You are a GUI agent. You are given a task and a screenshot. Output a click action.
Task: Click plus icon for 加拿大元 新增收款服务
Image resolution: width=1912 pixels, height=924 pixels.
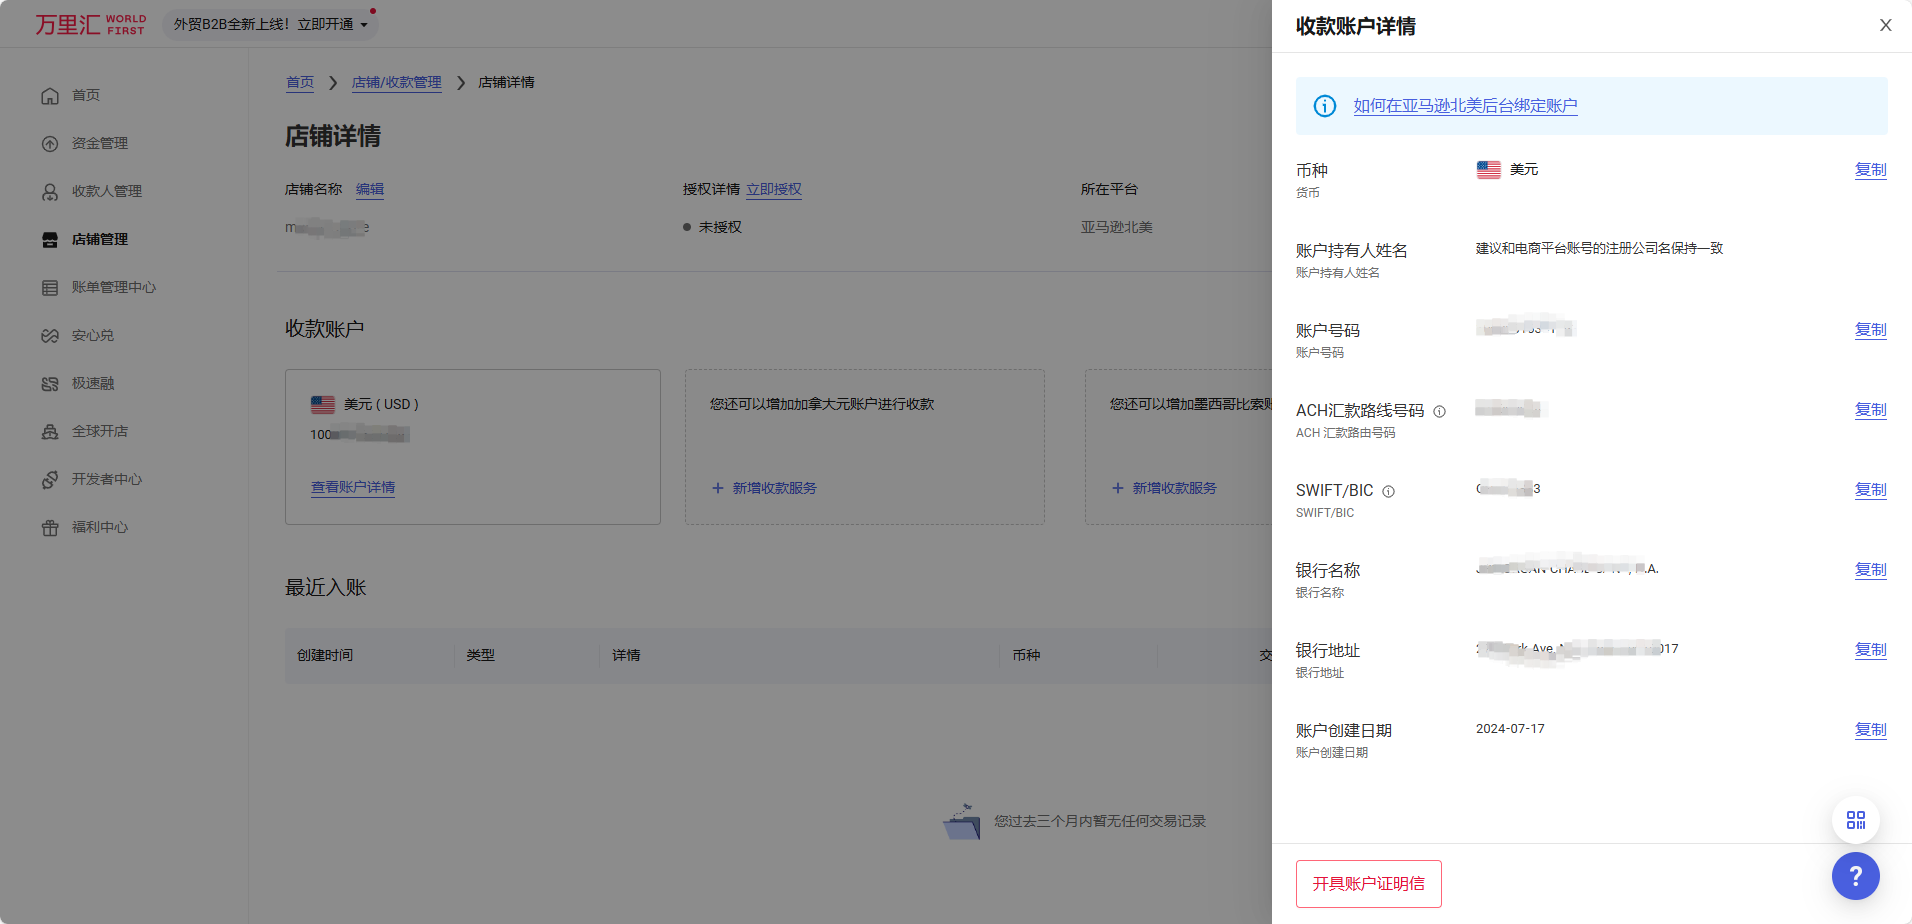tap(718, 488)
